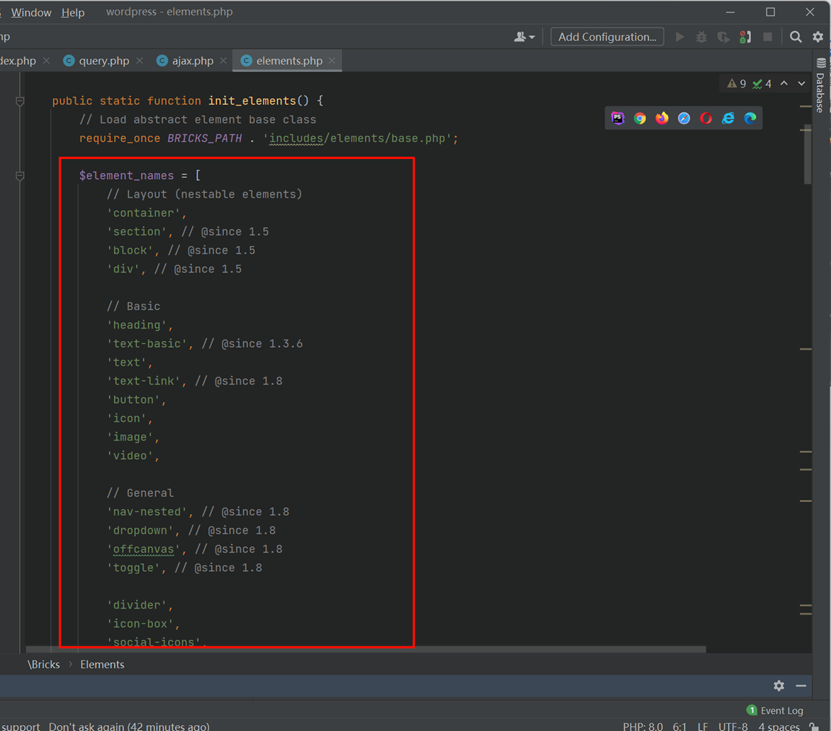This screenshot has height=731, width=831.
Task: Click PHP: 8.0 language level
Action: click(x=642, y=726)
